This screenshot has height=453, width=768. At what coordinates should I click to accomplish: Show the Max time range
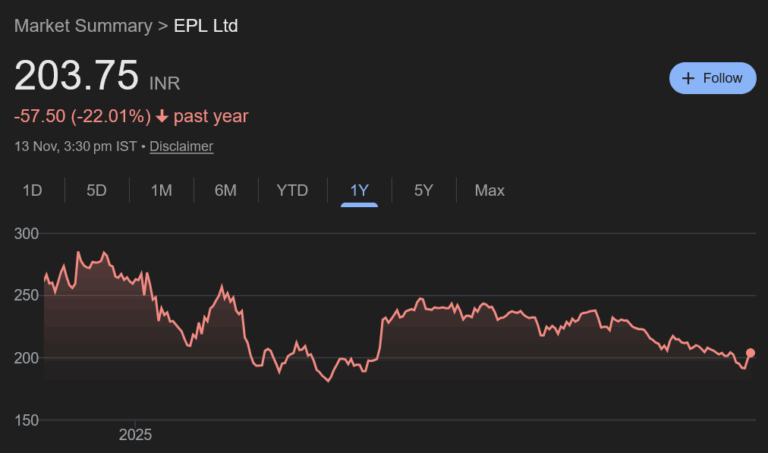click(x=489, y=190)
